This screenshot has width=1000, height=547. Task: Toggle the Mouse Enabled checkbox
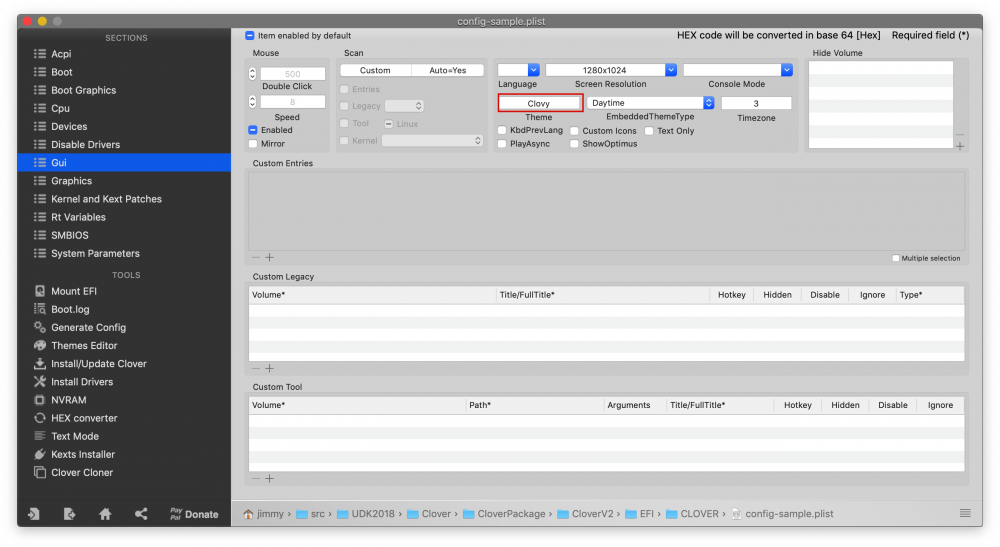tap(253, 130)
